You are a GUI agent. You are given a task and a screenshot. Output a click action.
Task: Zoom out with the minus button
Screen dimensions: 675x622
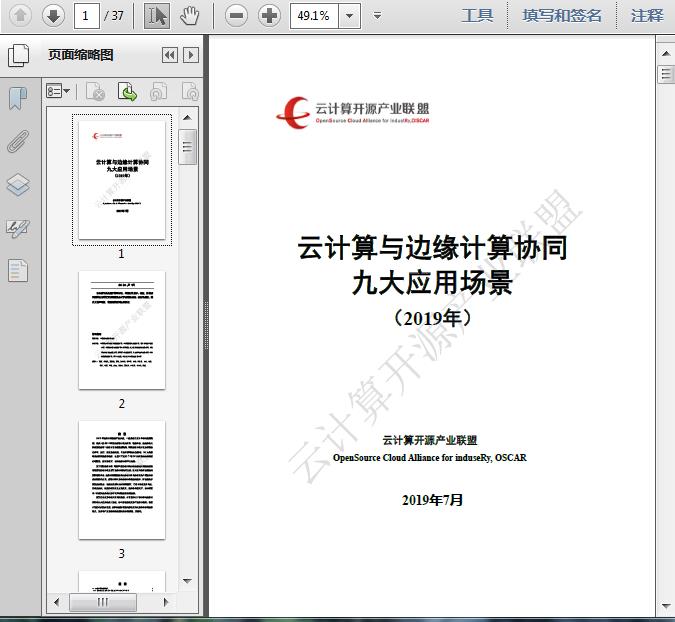pos(236,16)
